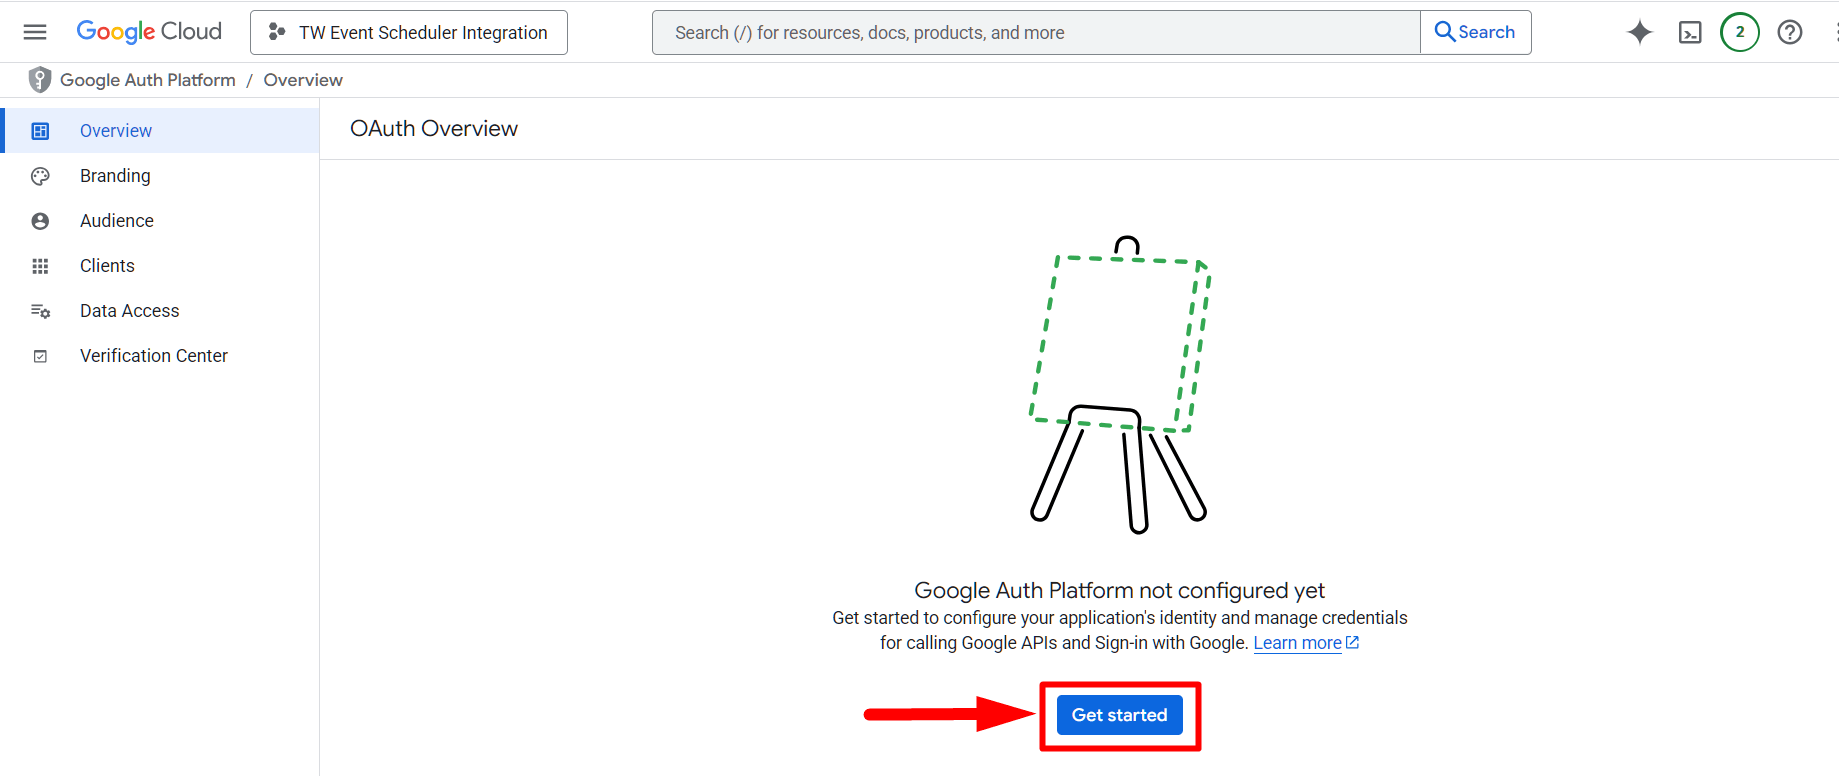Click the Google Cloud logo
The height and width of the screenshot is (776, 1839).
pyautogui.click(x=149, y=32)
